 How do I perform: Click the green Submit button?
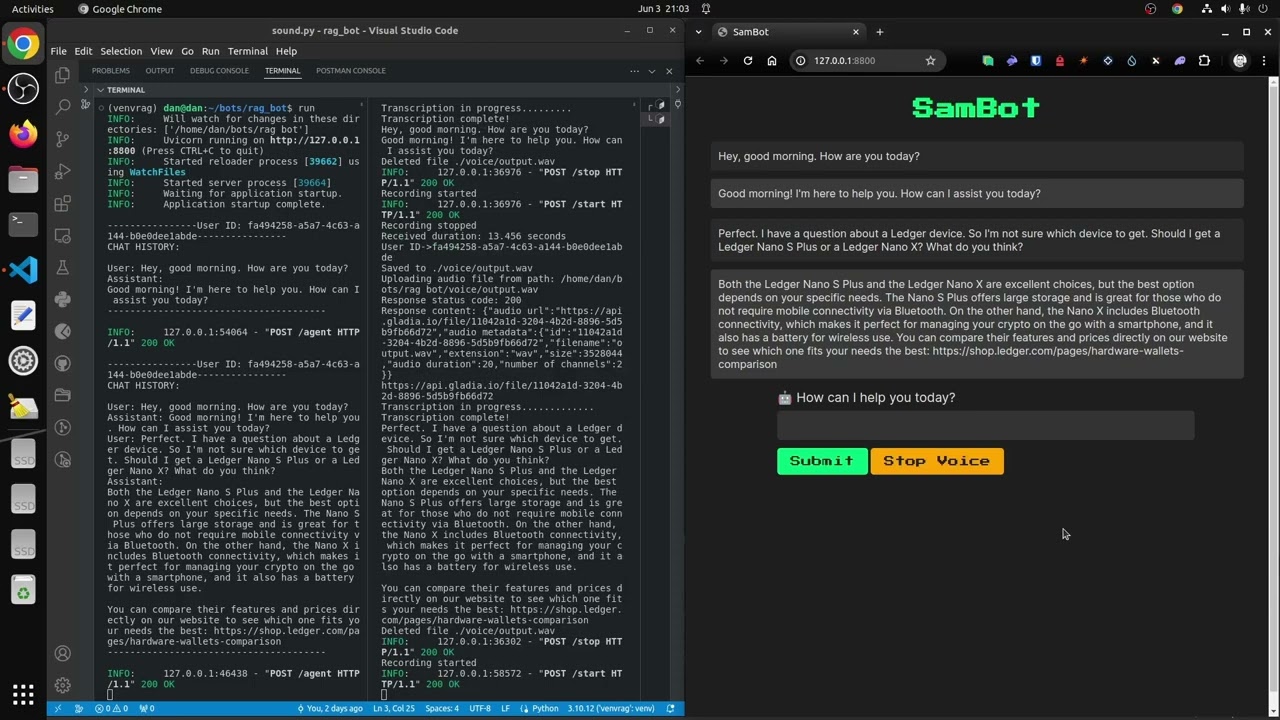point(822,461)
